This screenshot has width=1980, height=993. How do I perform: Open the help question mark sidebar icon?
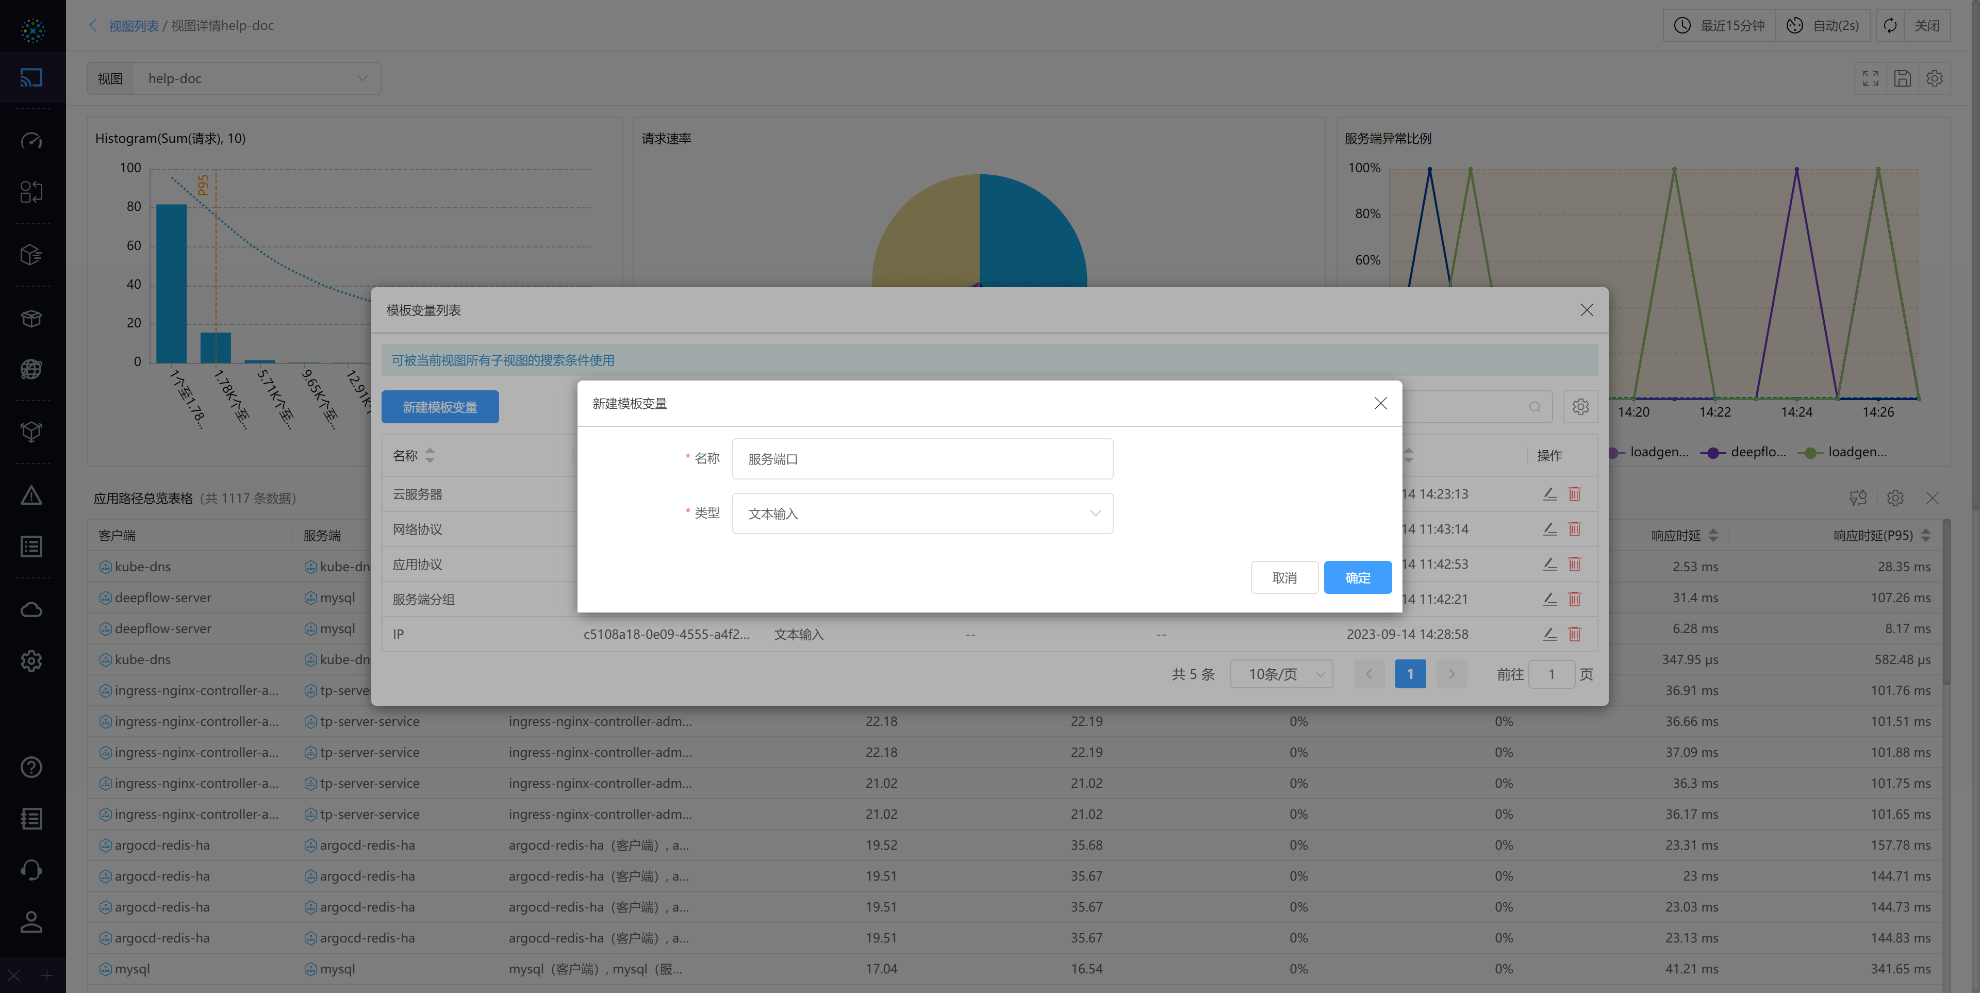coord(32,767)
